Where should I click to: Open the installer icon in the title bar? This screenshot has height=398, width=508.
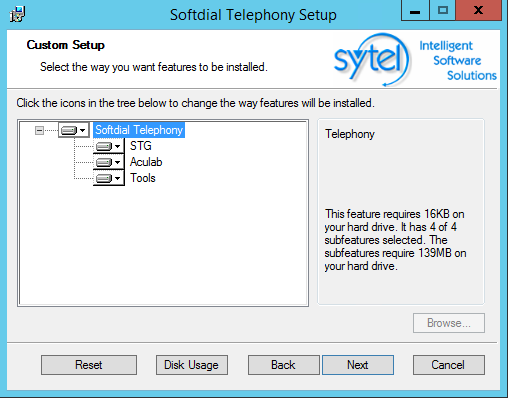coord(17,14)
